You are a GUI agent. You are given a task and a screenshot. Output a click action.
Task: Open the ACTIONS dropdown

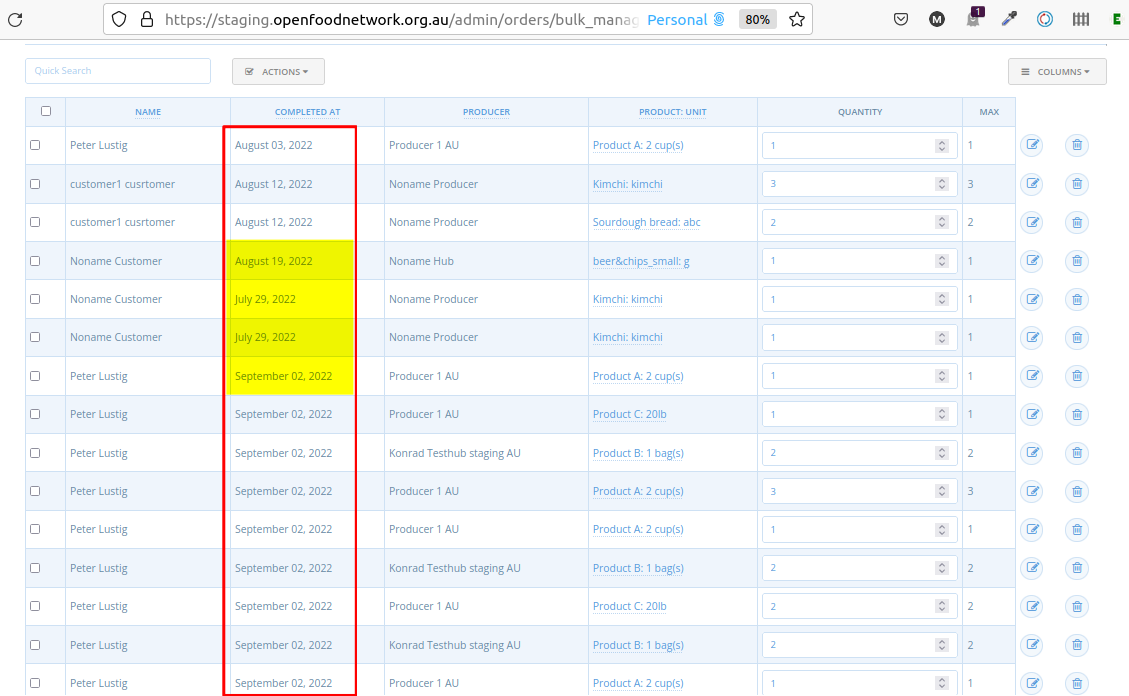point(278,71)
